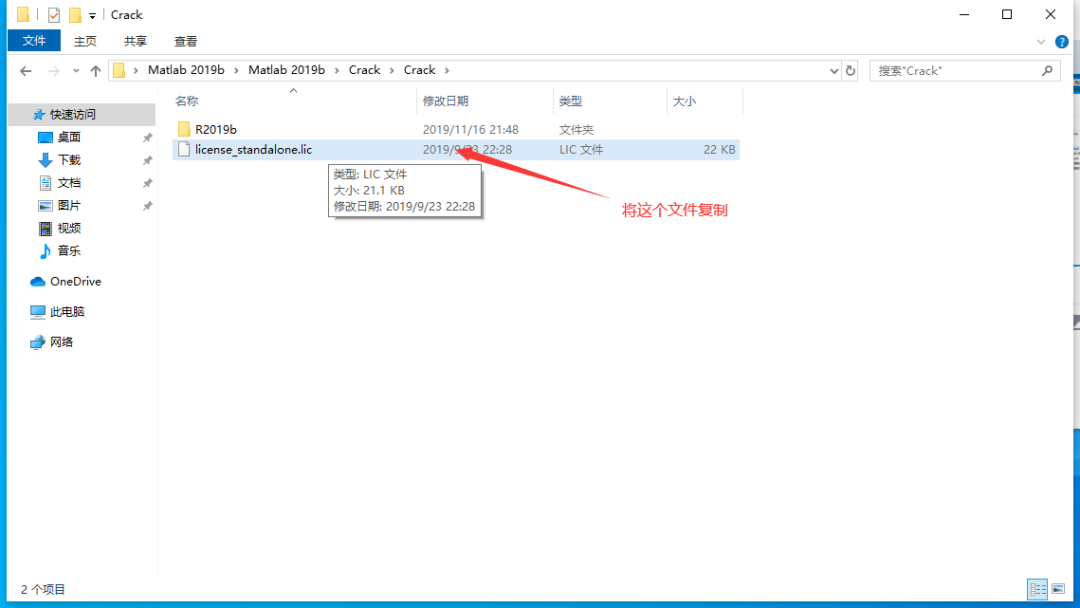Click the back navigation arrow
The width and height of the screenshot is (1080, 608).
(x=25, y=70)
